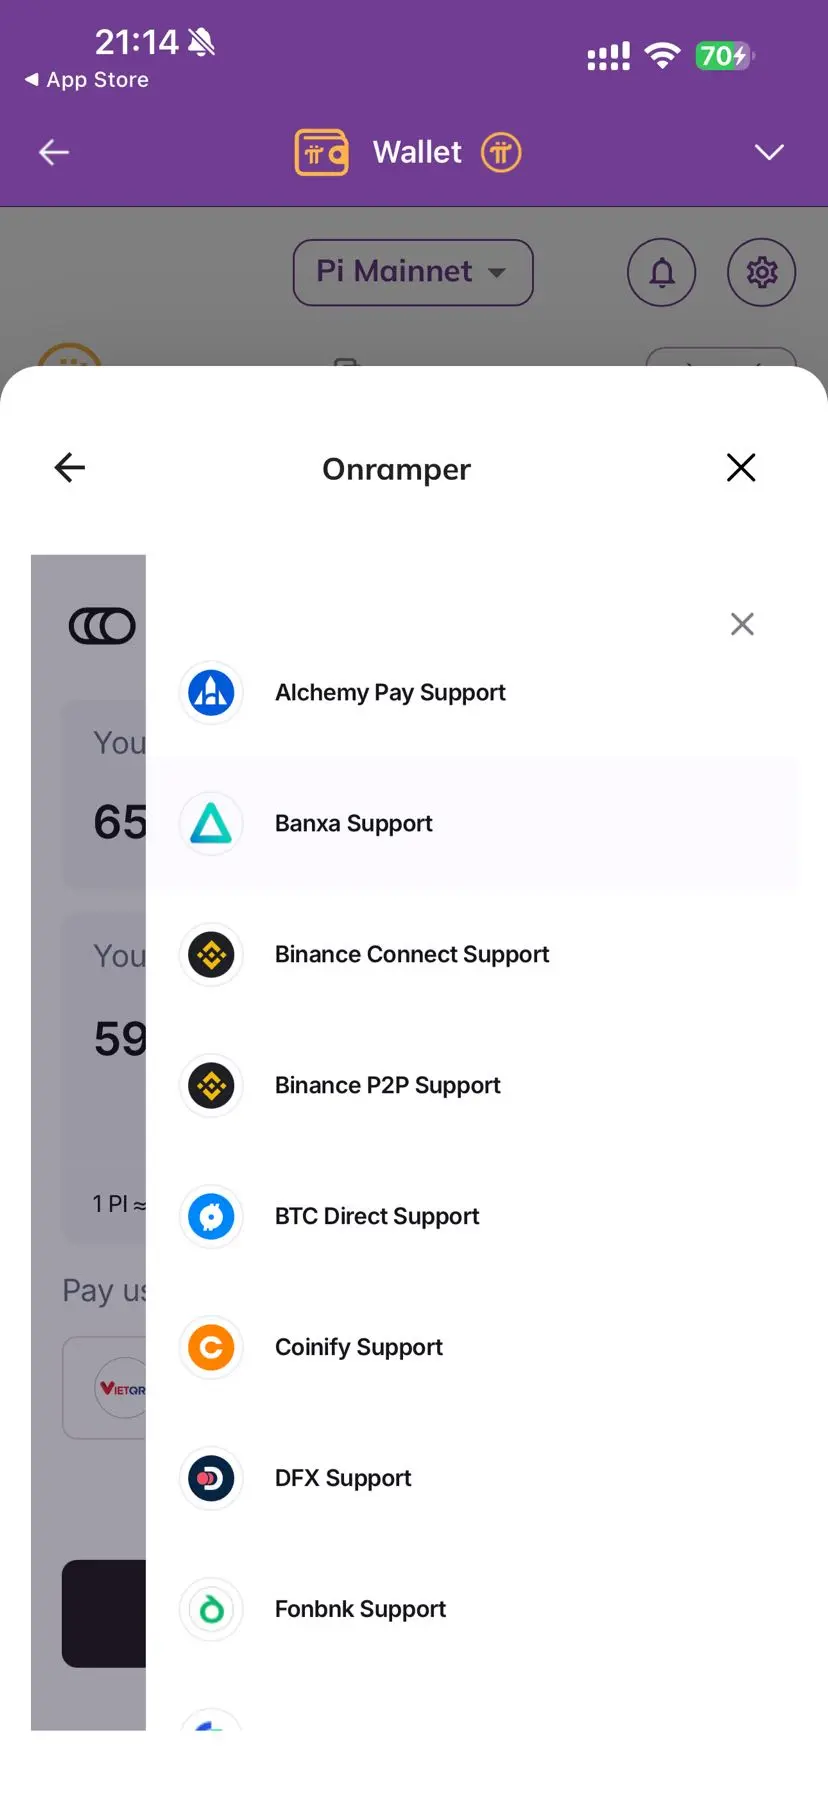Close the Onramper sheet
The width and height of the screenshot is (828, 1795).
(x=741, y=467)
